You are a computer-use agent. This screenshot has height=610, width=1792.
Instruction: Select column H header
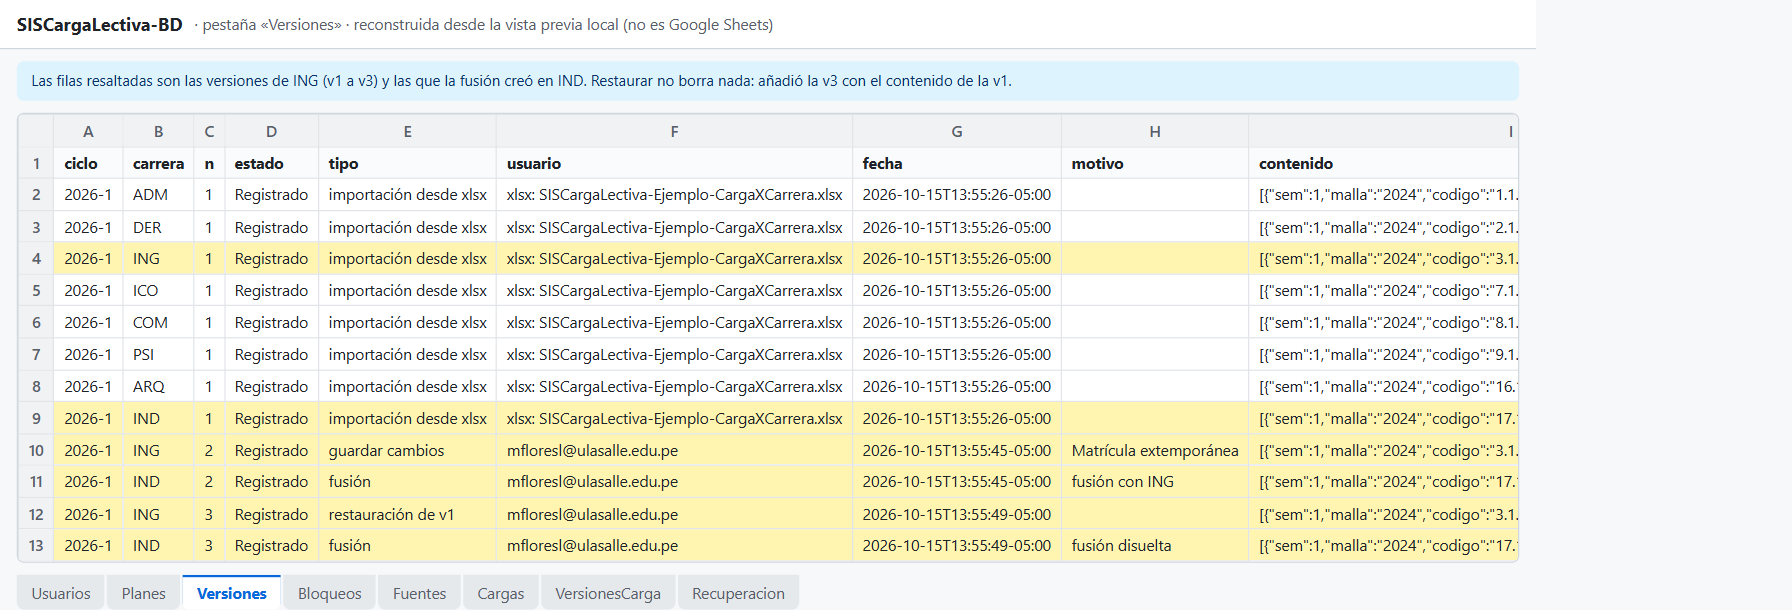(1155, 131)
